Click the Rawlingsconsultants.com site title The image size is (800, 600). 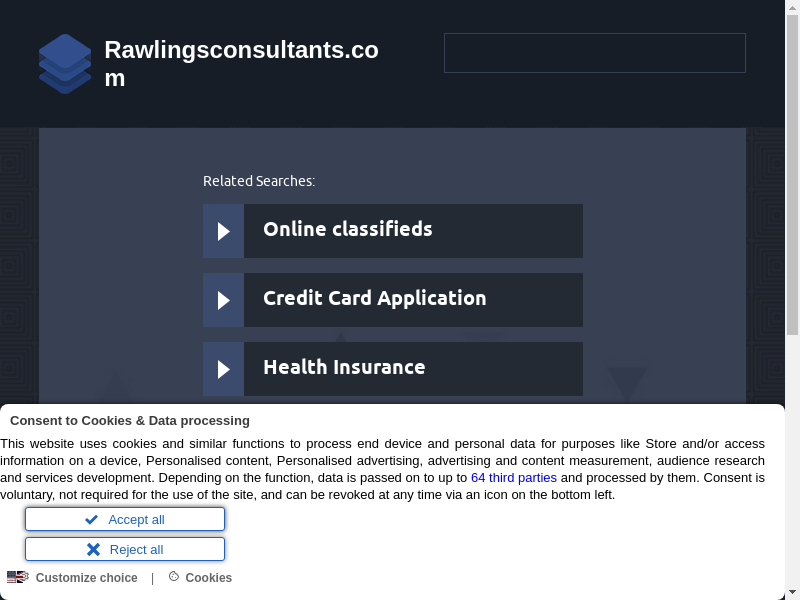pyautogui.click(x=241, y=63)
